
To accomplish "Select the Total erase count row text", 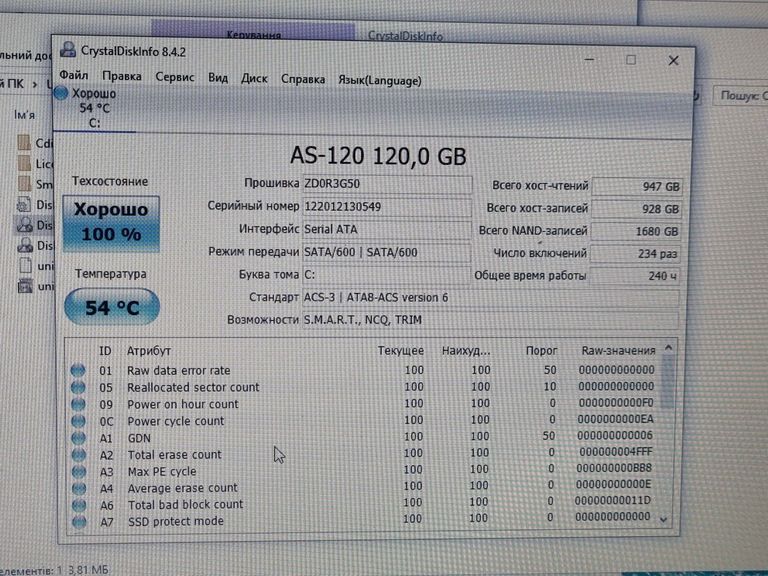I will pos(174,455).
